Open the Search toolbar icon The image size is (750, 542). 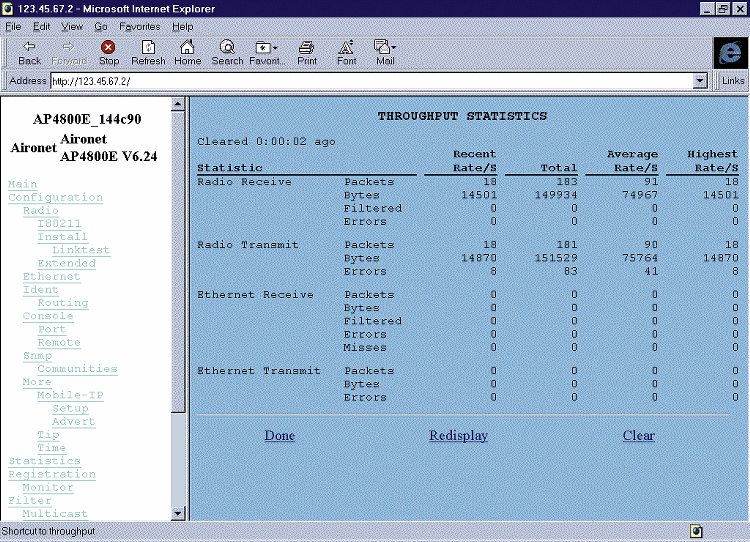point(227,53)
